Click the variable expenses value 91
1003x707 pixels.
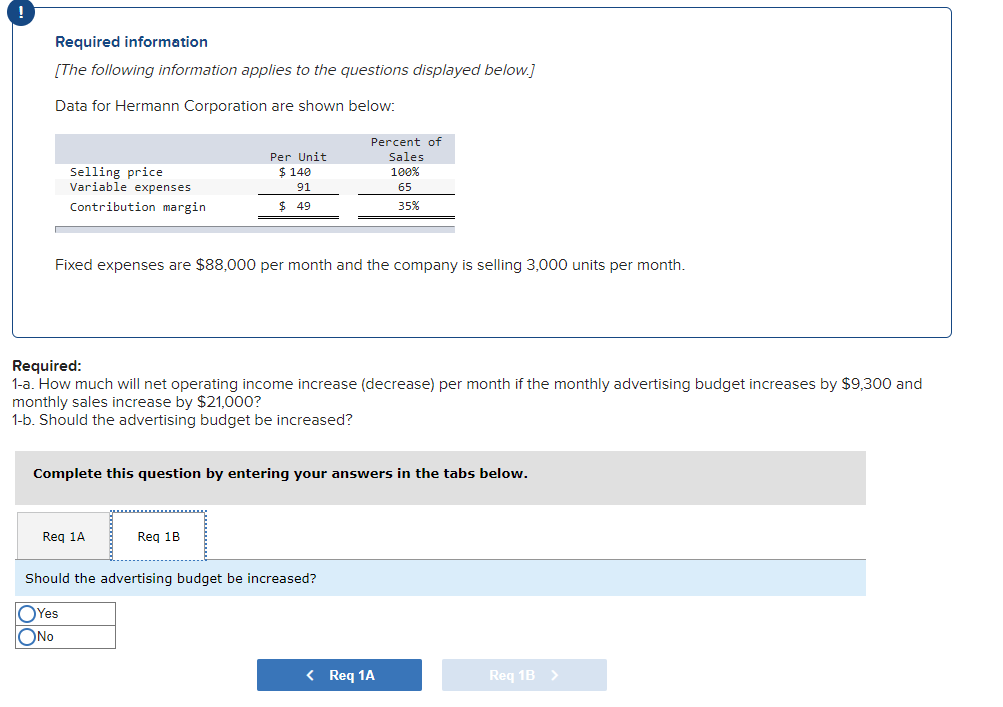pyautogui.click(x=304, y=187)
